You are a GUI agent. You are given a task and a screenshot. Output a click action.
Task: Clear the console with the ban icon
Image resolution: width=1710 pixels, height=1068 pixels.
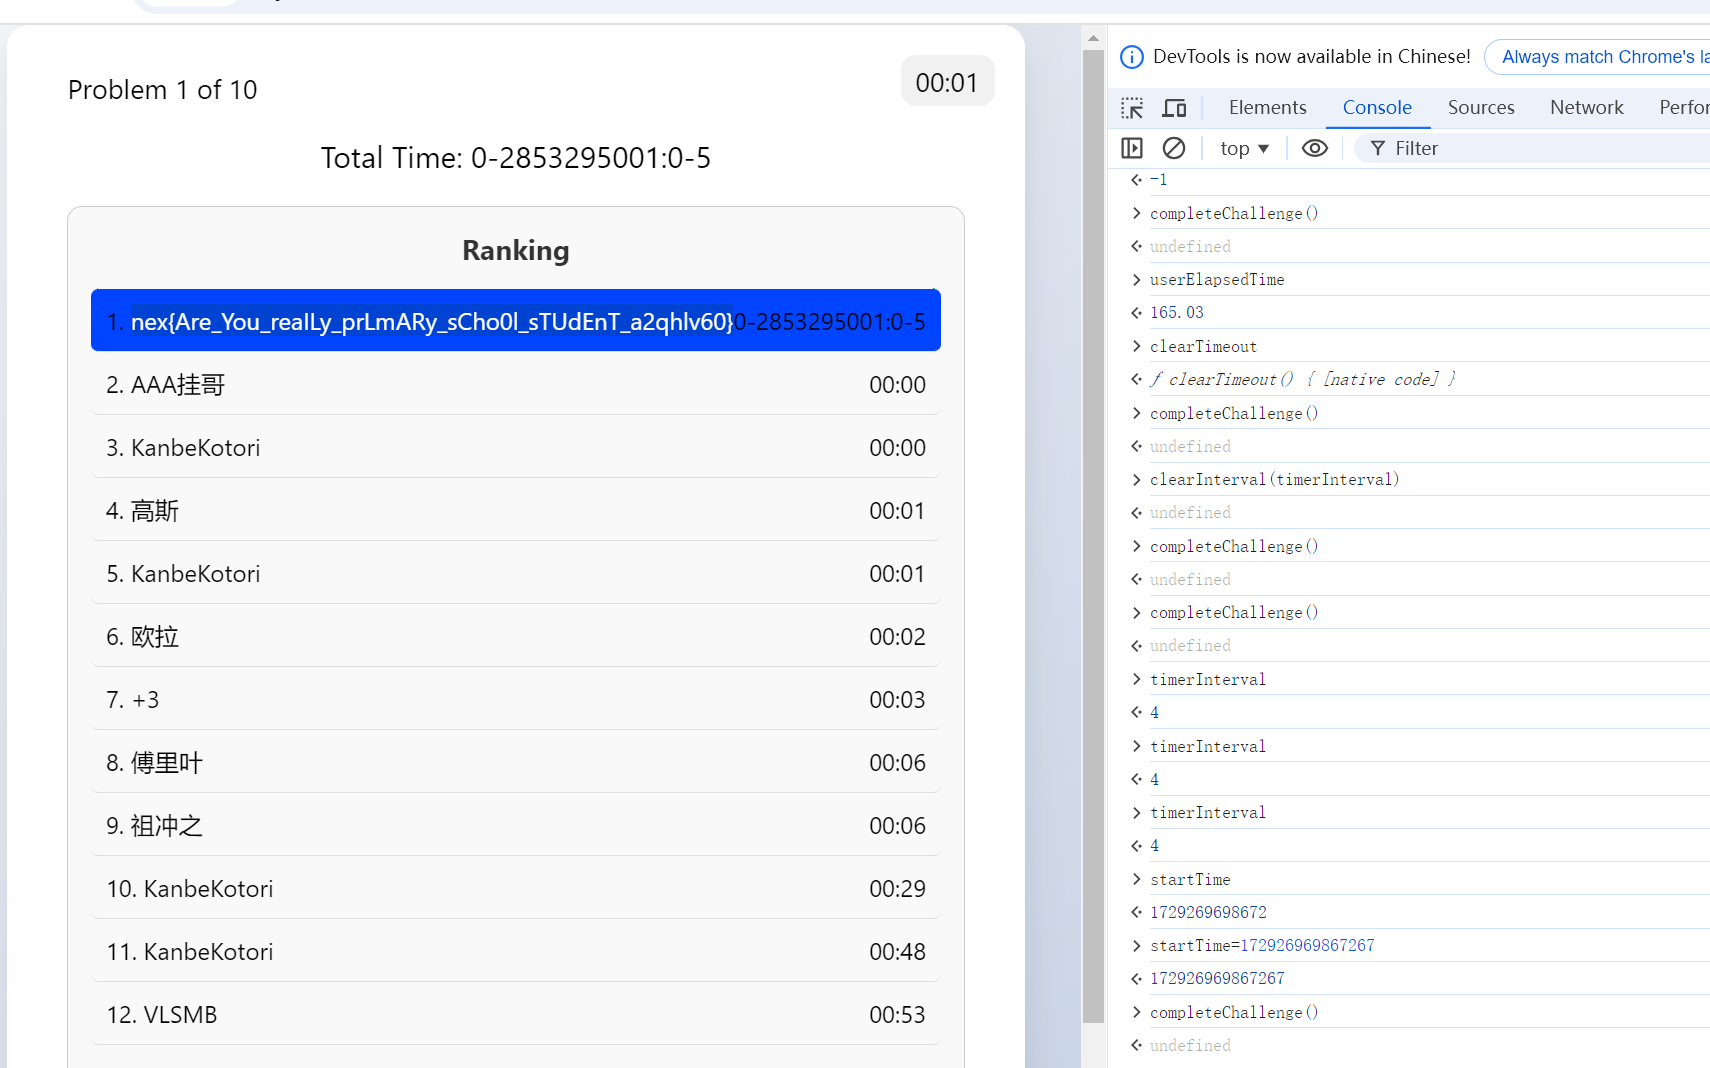pos(1174,148)
